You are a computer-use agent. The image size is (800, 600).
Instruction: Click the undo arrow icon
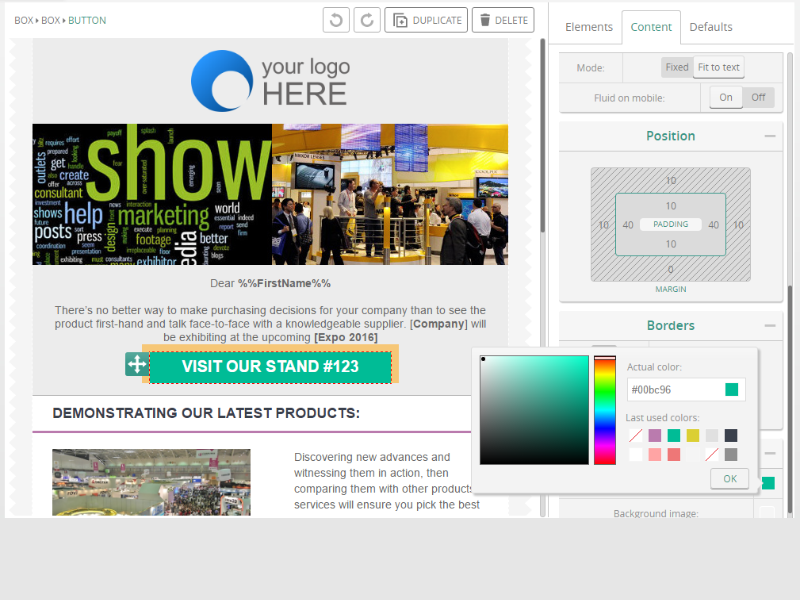point(336,20)
